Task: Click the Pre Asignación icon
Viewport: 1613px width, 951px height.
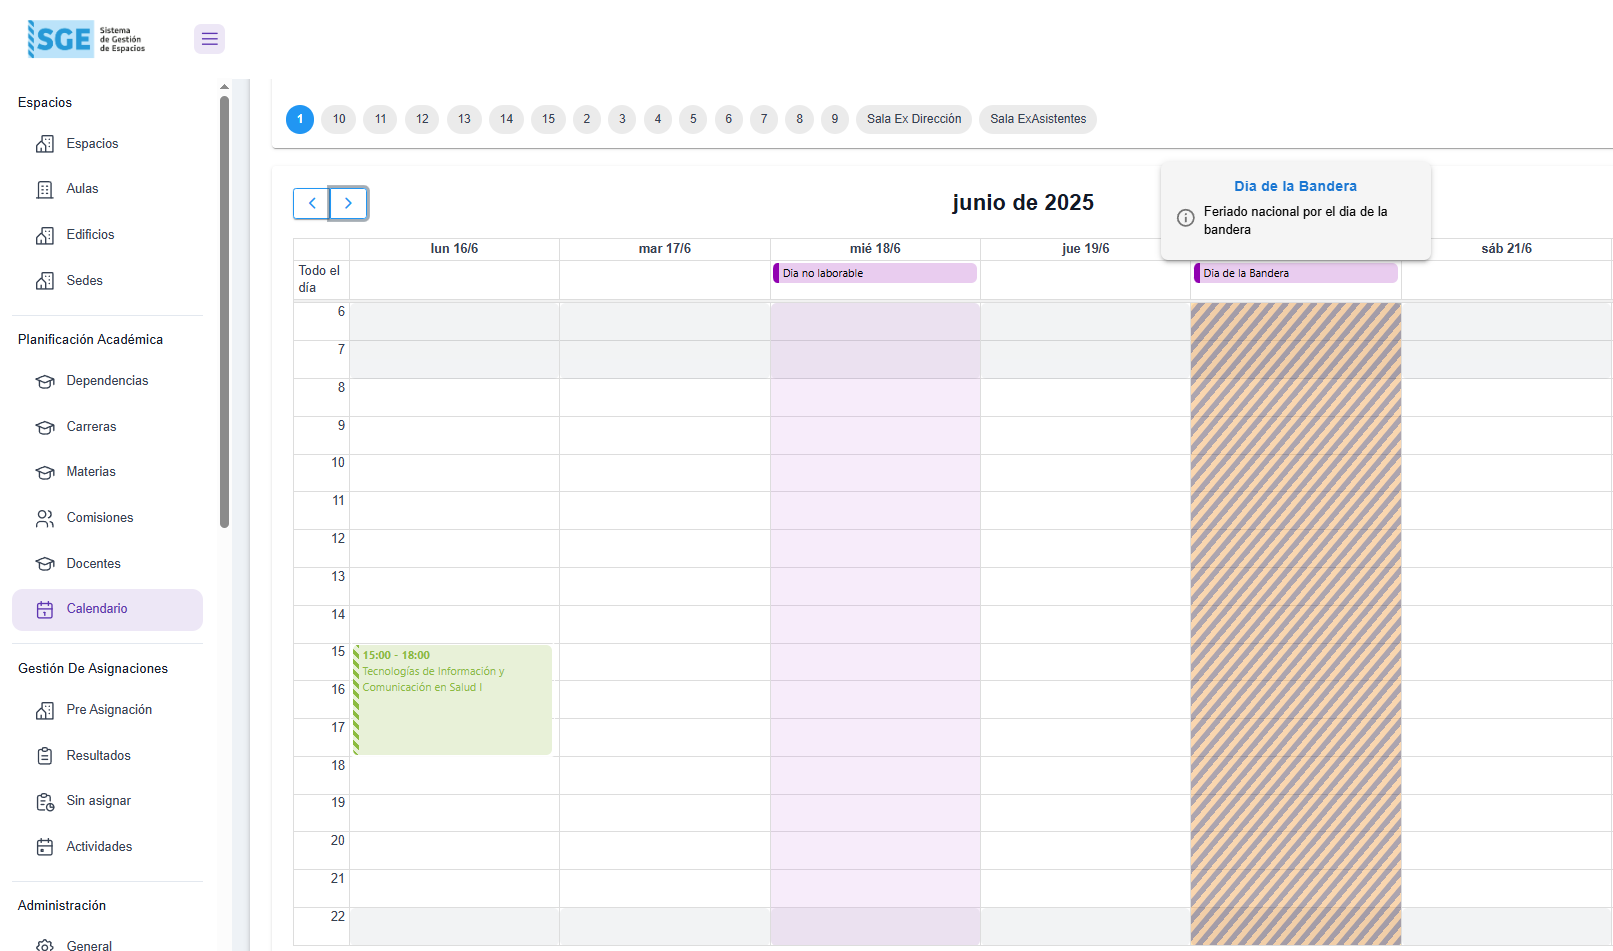Action: pyautogui.click(x=45, y=710)
